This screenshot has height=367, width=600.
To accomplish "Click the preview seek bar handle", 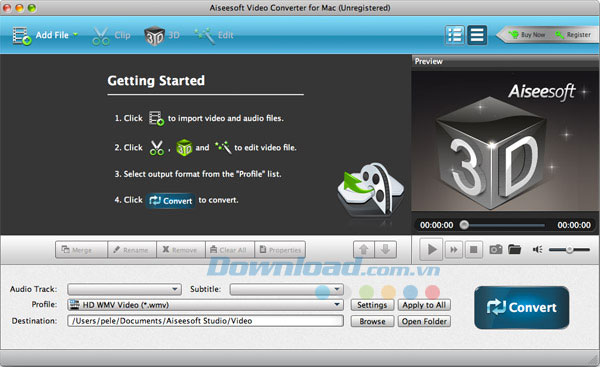I will pyautogui.click(x=464, y=225).
